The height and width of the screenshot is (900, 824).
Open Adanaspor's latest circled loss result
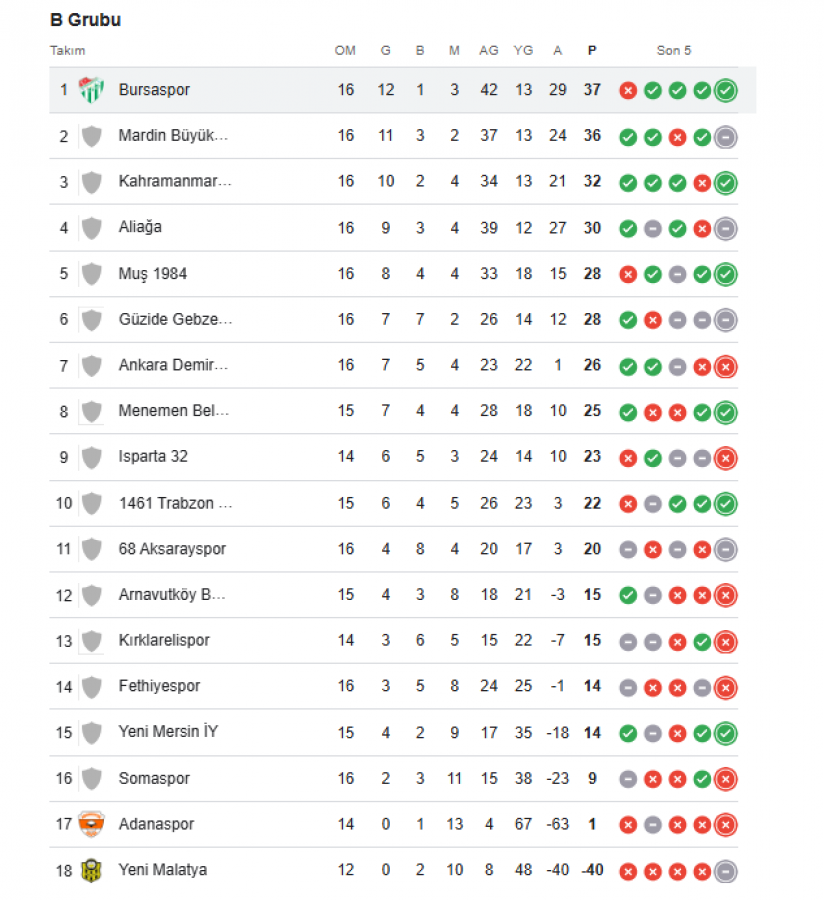tap(726, 825)
